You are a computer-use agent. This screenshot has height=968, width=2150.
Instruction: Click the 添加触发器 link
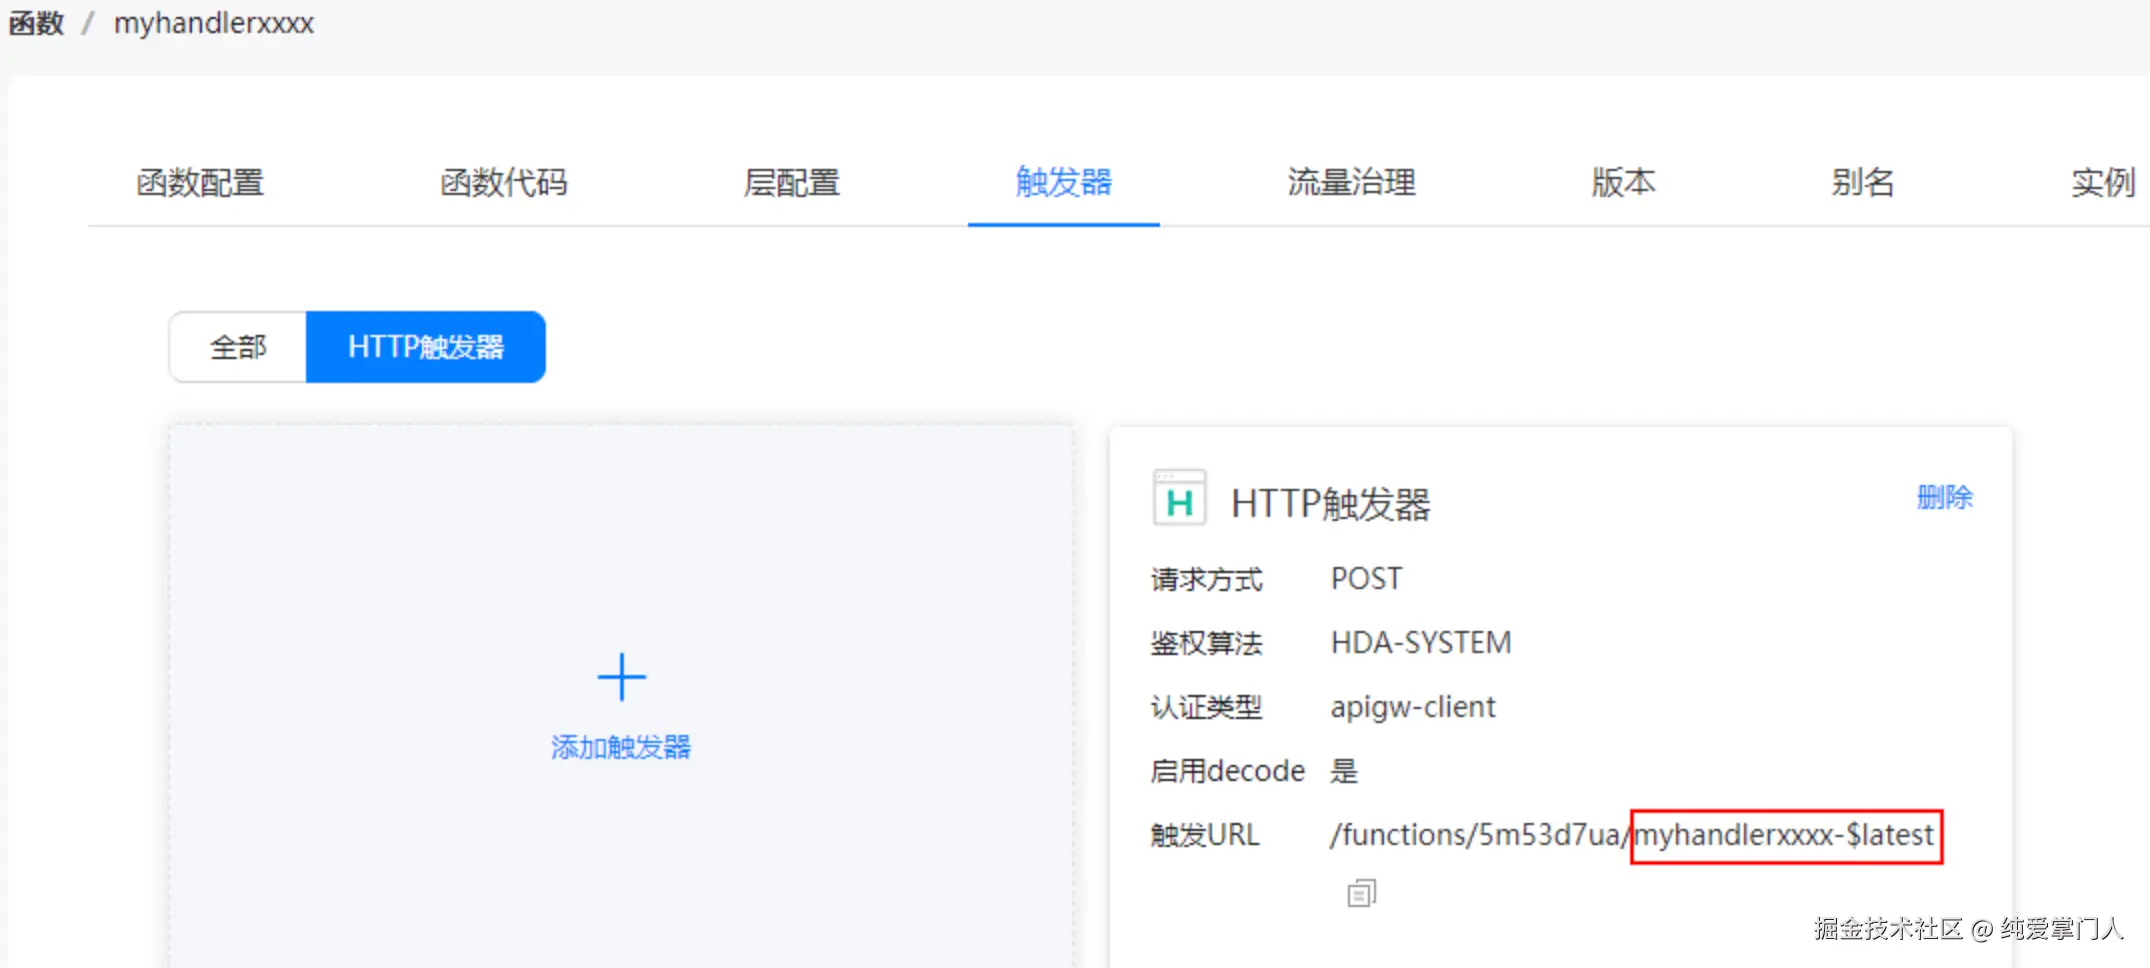coord(621,747)
